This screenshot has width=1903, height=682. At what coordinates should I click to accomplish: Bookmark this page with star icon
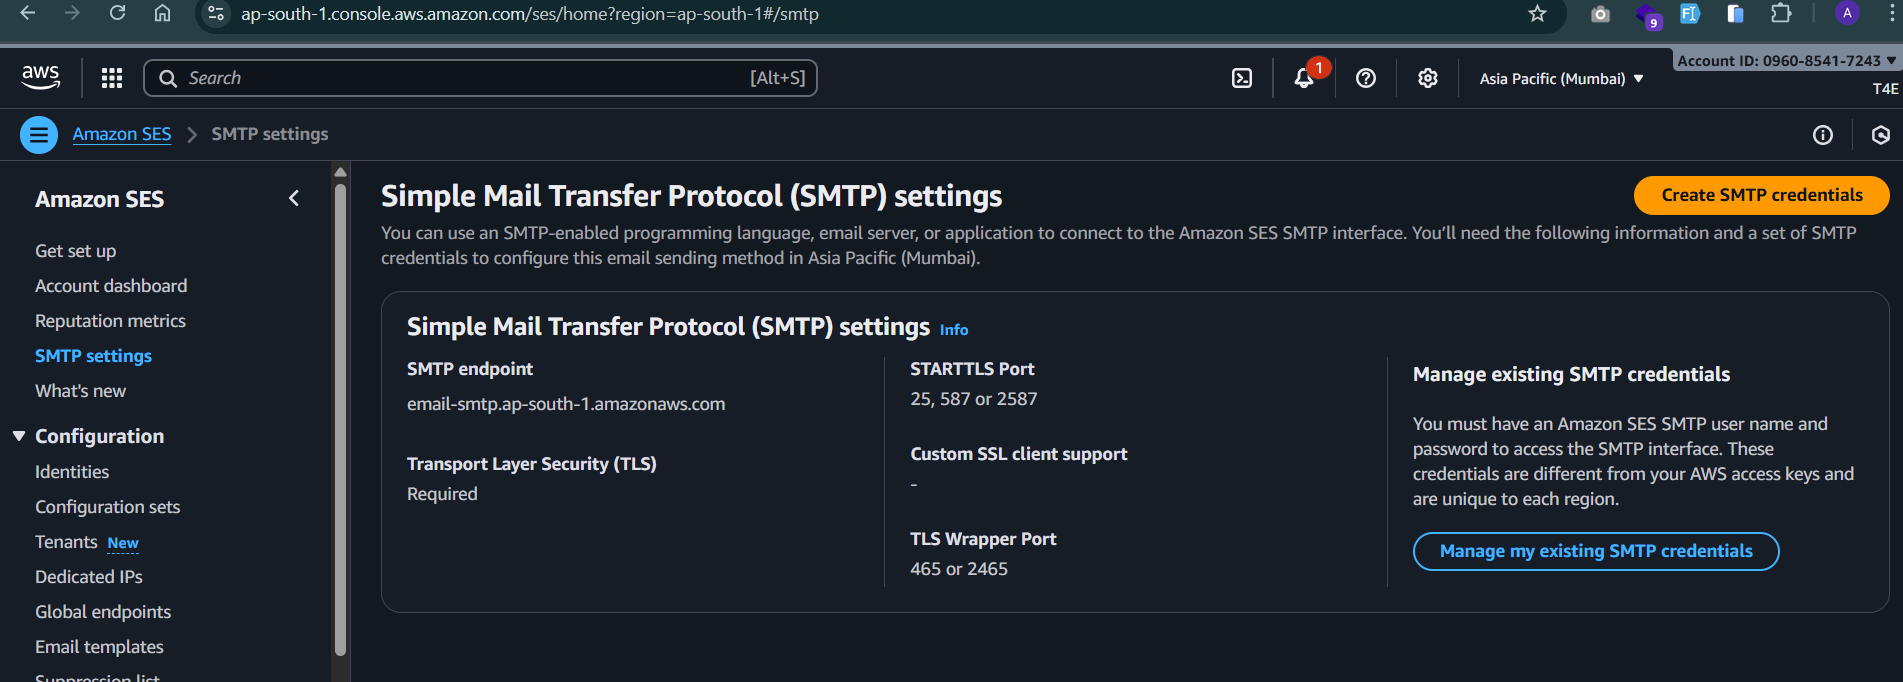(x=1538, y=14)
